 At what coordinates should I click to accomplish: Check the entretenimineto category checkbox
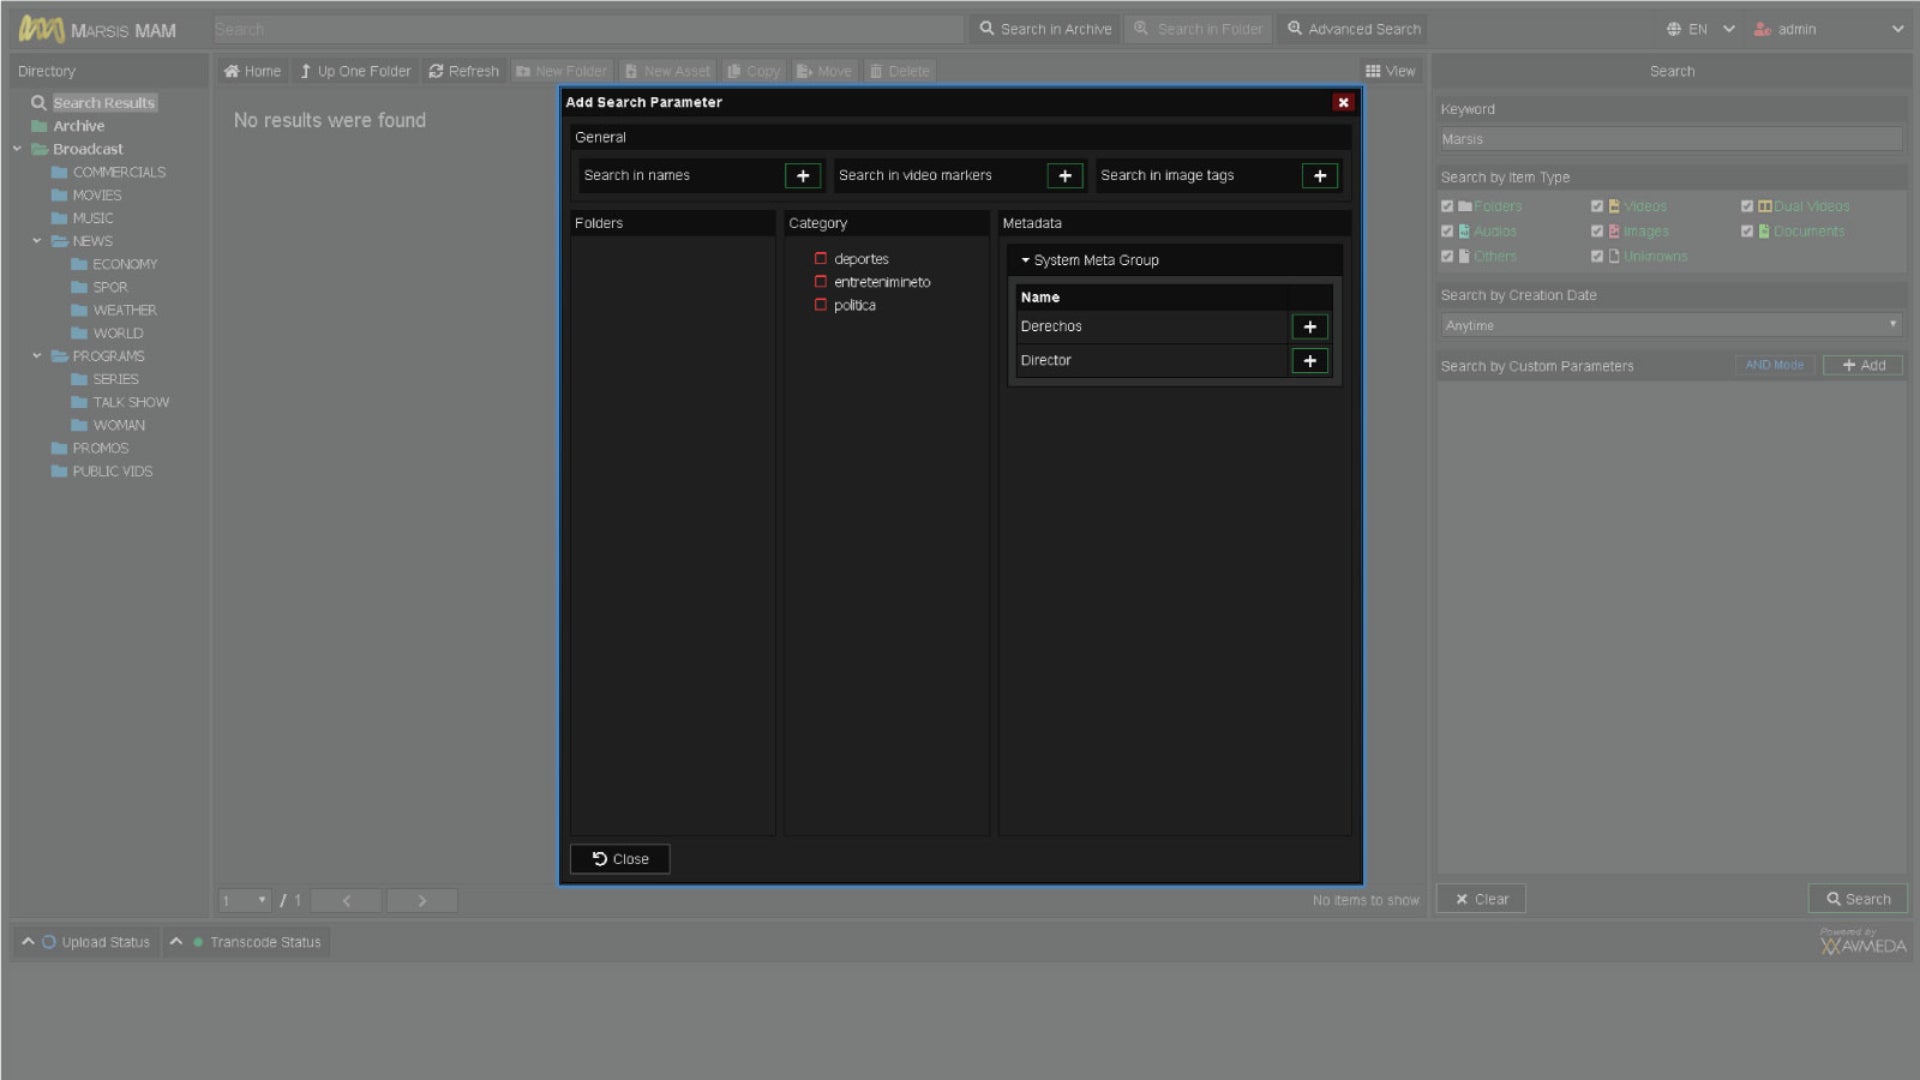(x=821, y=282)
